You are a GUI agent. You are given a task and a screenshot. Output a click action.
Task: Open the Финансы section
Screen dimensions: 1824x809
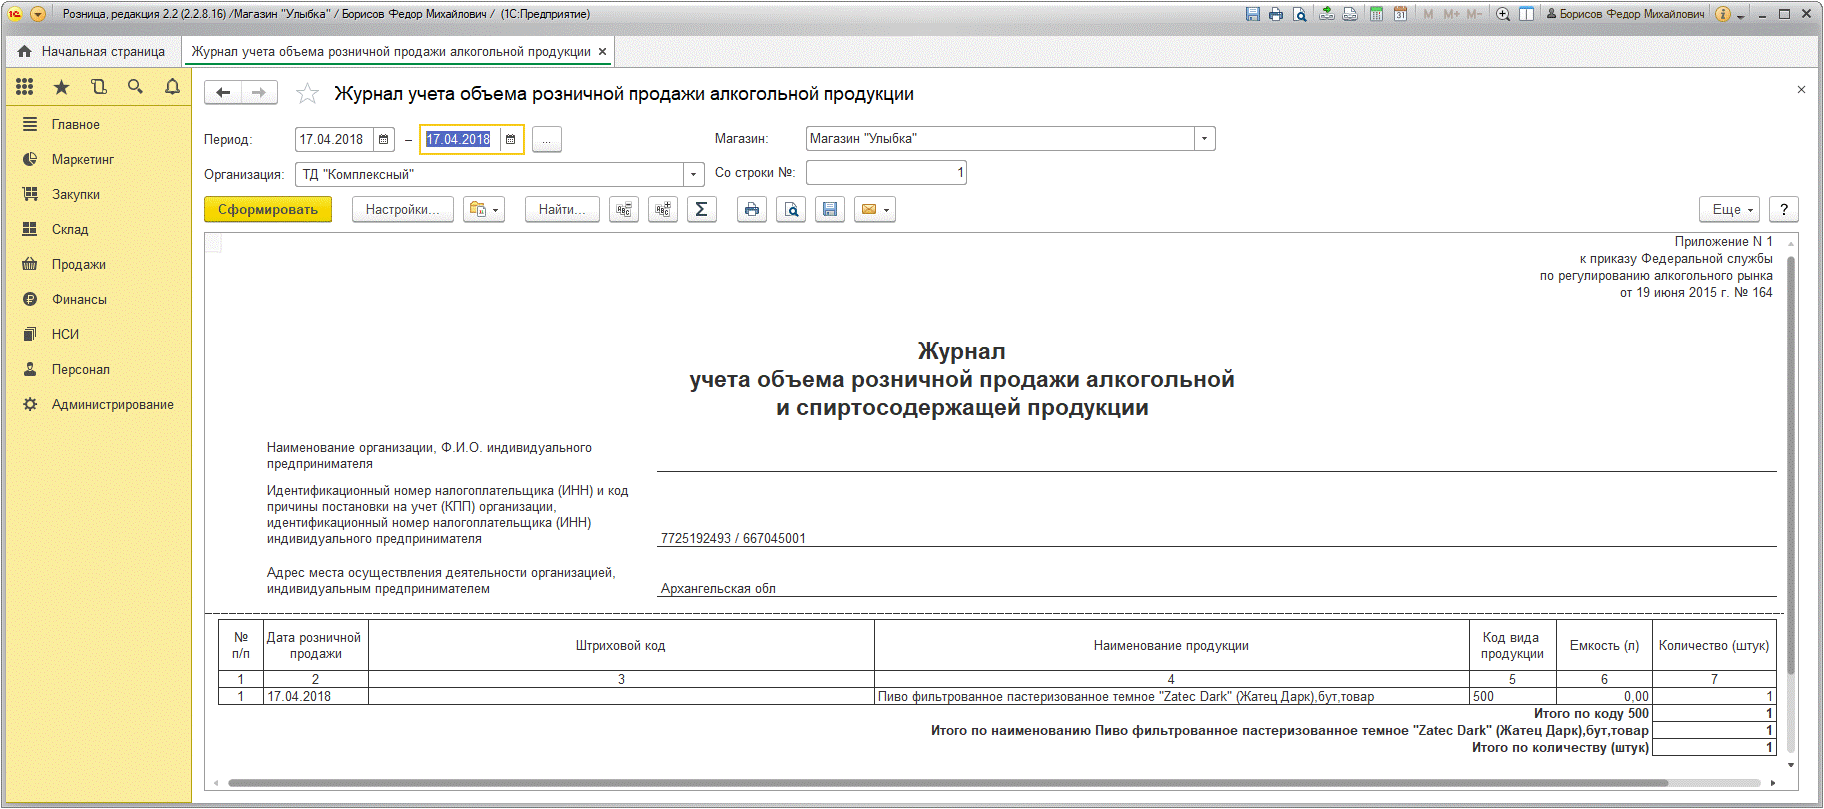(x=98, y=300)
